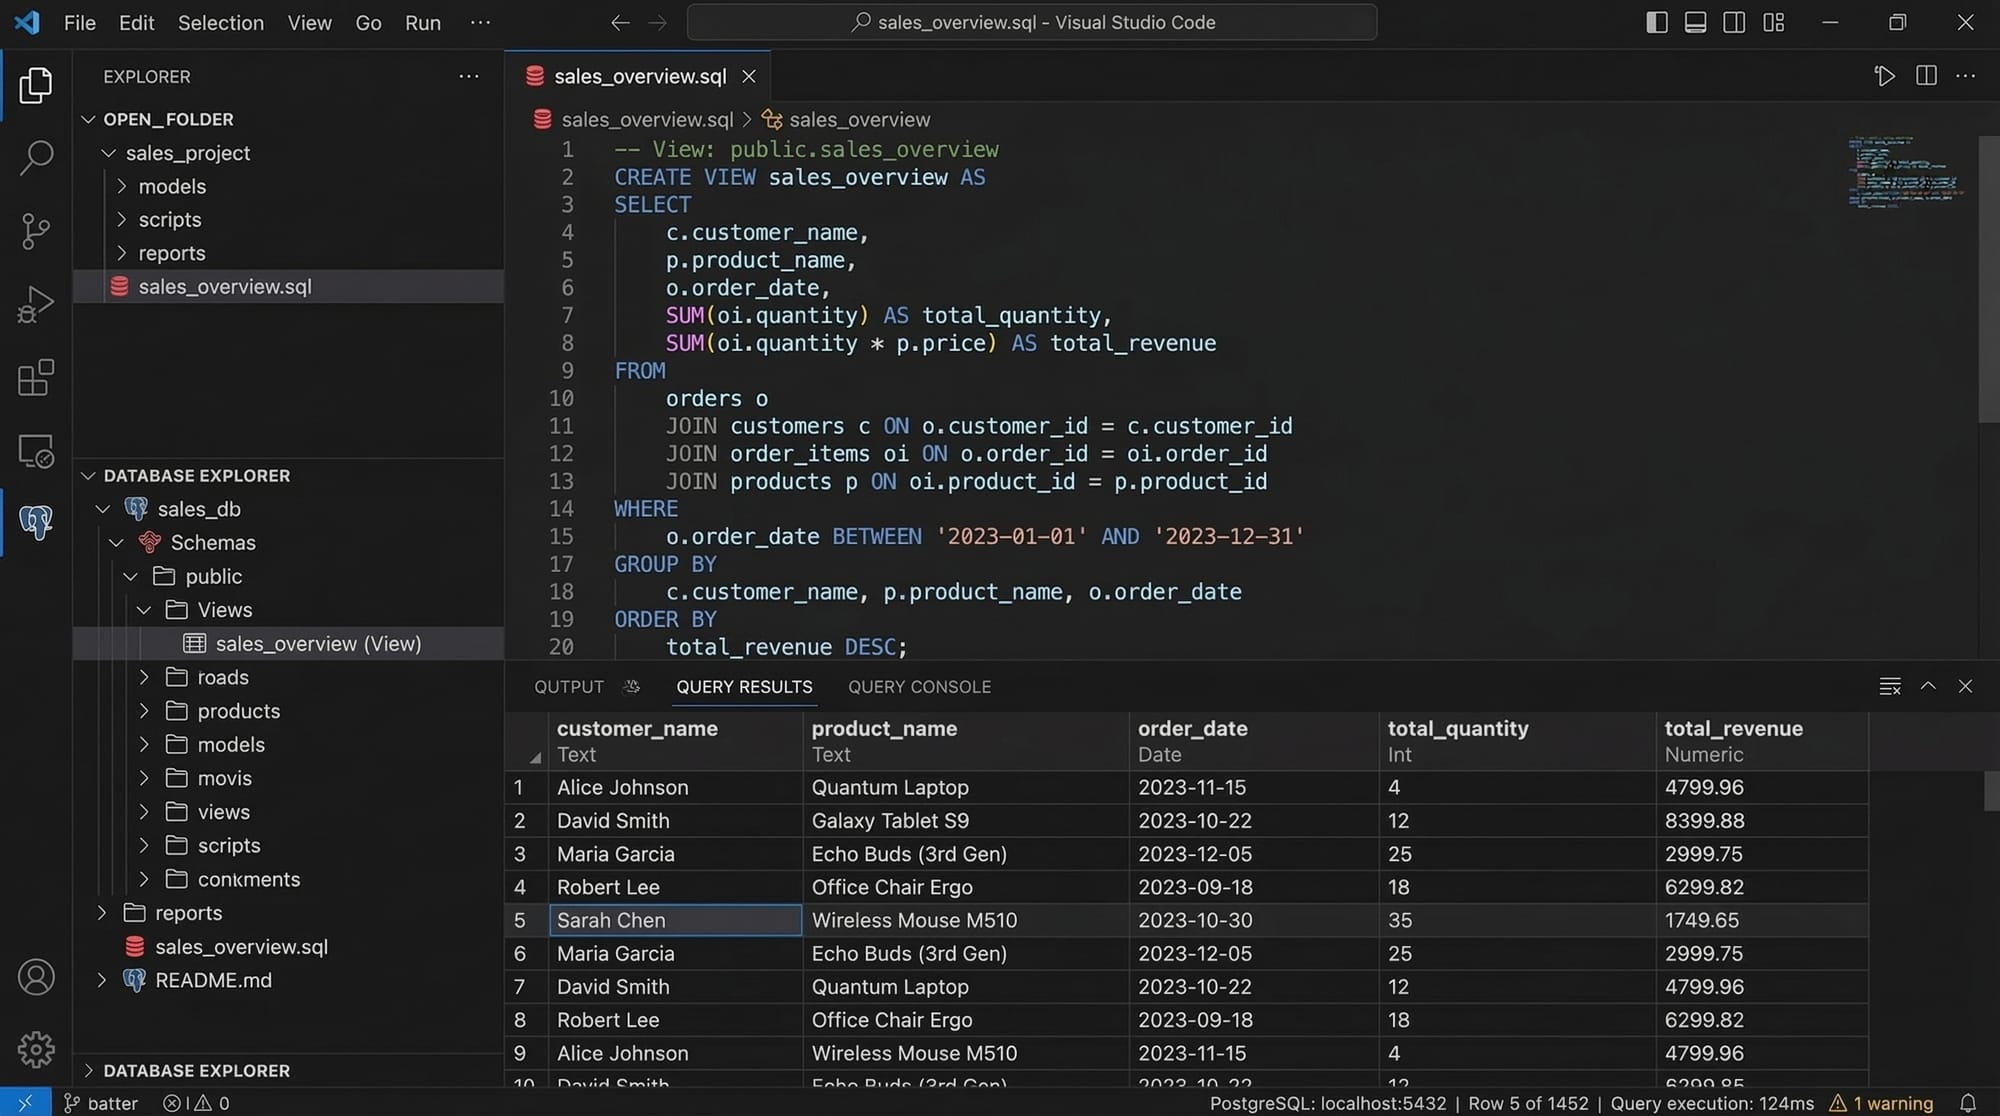Image resolution: width=2000 pixels, height=1116 pixels.
Task: Click the query results vertical scrollbar
Action: tap(1990, 790)
